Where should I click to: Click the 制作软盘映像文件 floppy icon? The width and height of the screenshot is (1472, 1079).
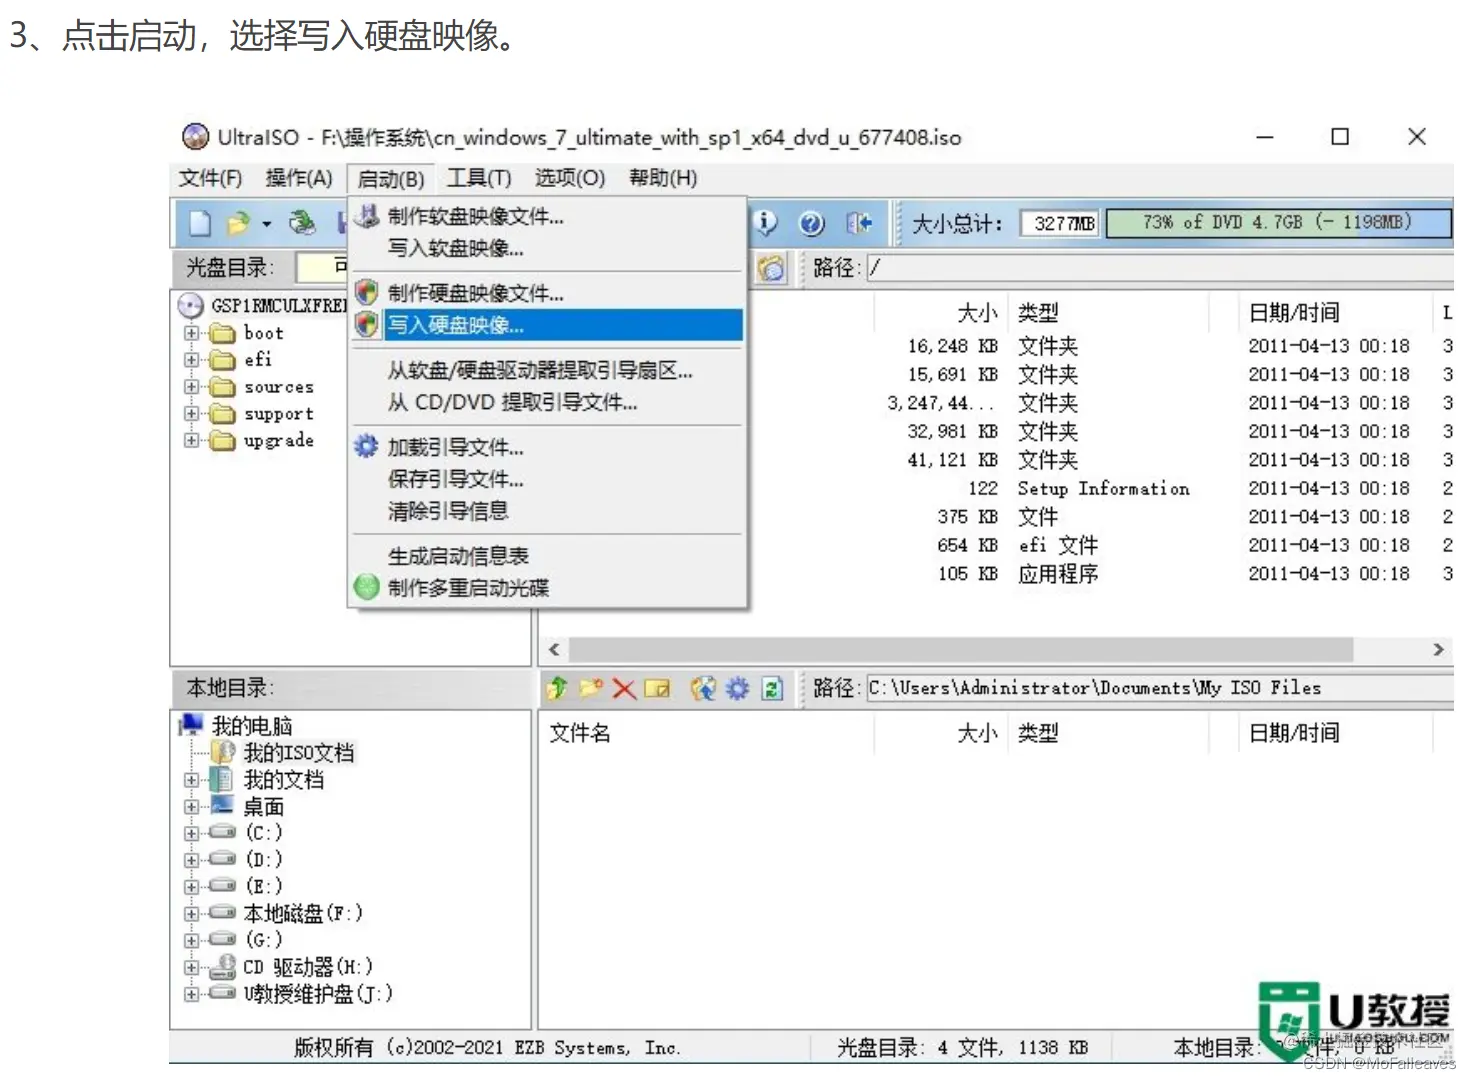pyautogui.click(x=367, y=216)
